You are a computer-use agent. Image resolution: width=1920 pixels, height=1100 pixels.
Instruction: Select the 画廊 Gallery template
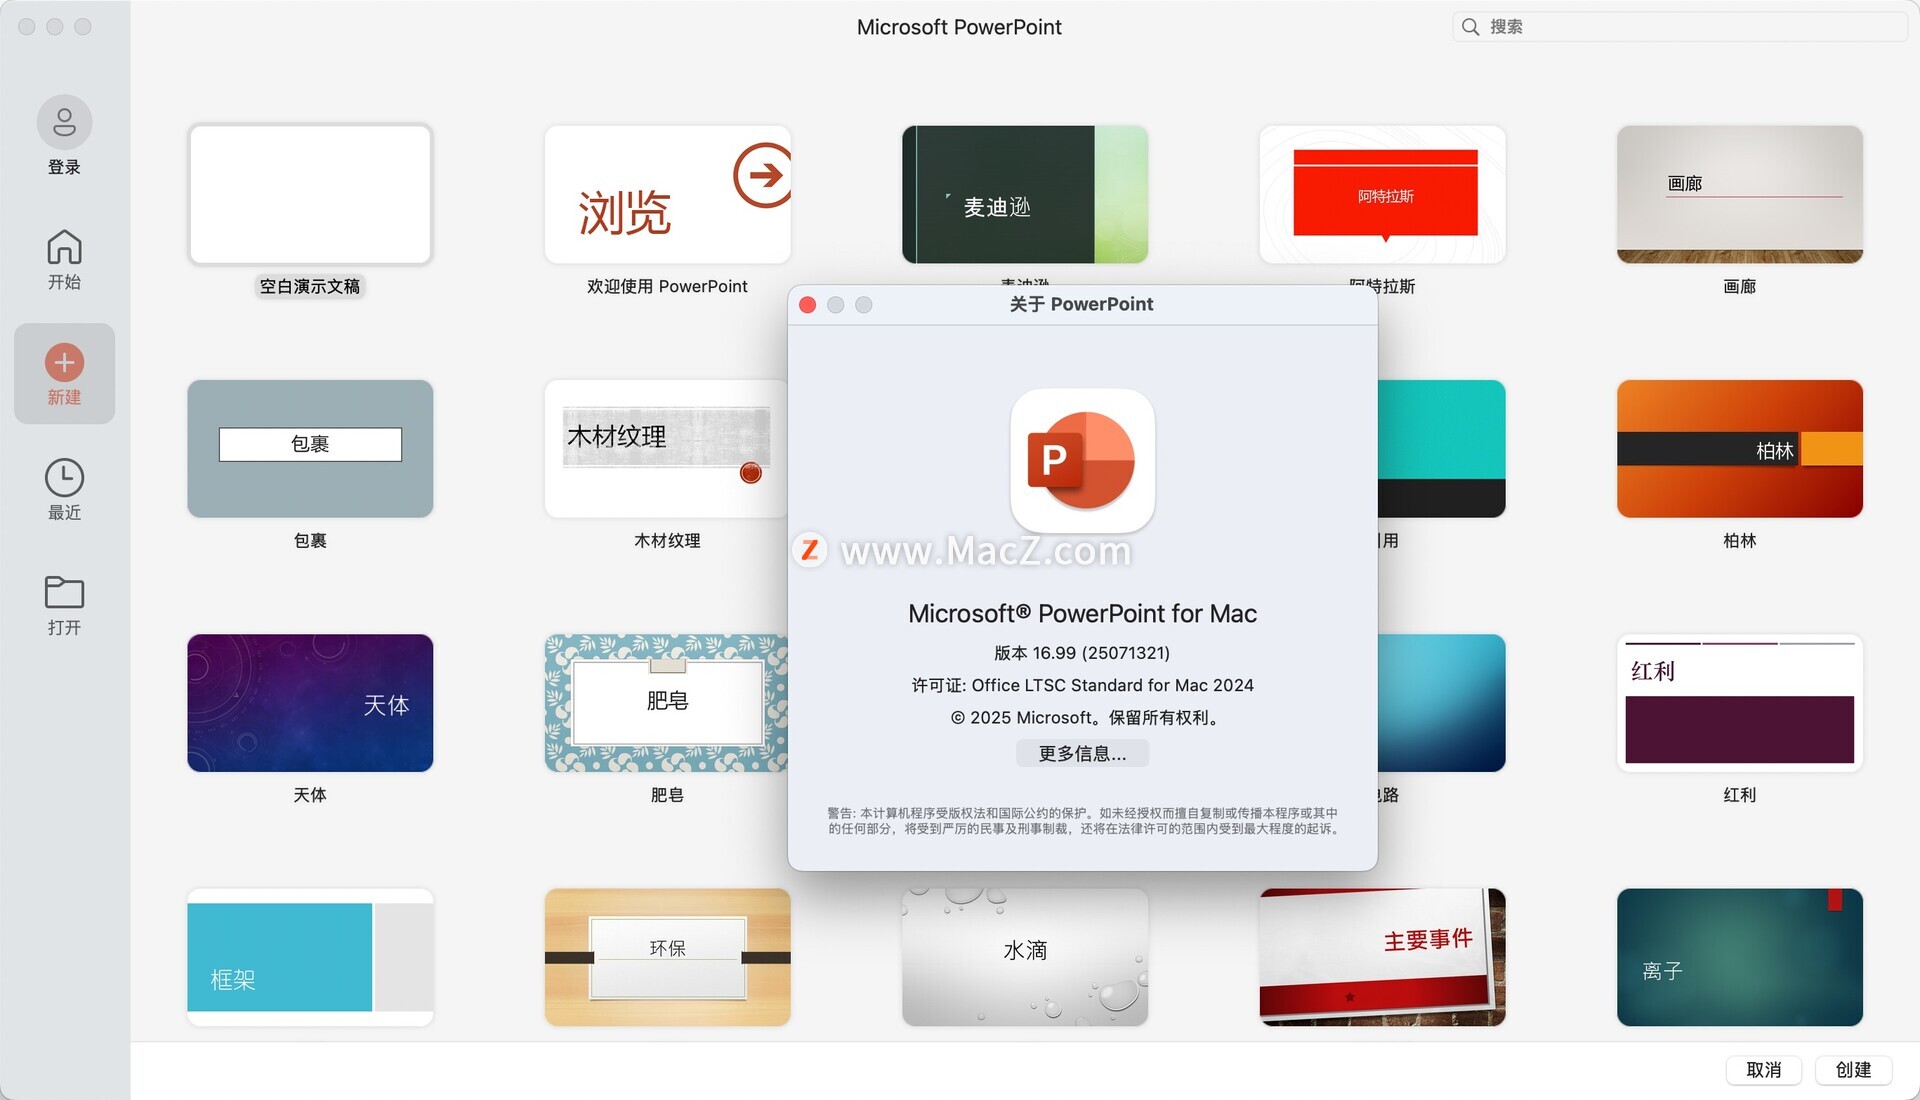coord(1739,195)
